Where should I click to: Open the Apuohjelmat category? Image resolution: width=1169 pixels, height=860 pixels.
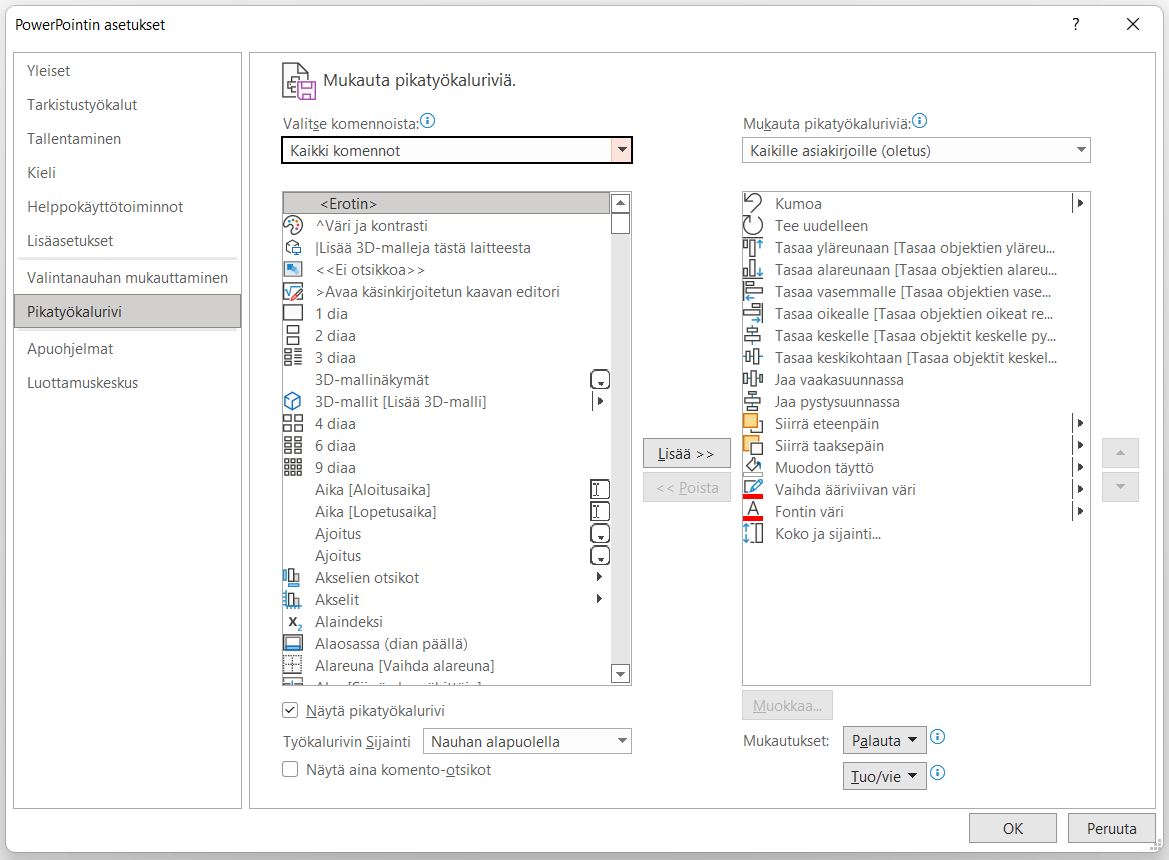pos(127,349)
